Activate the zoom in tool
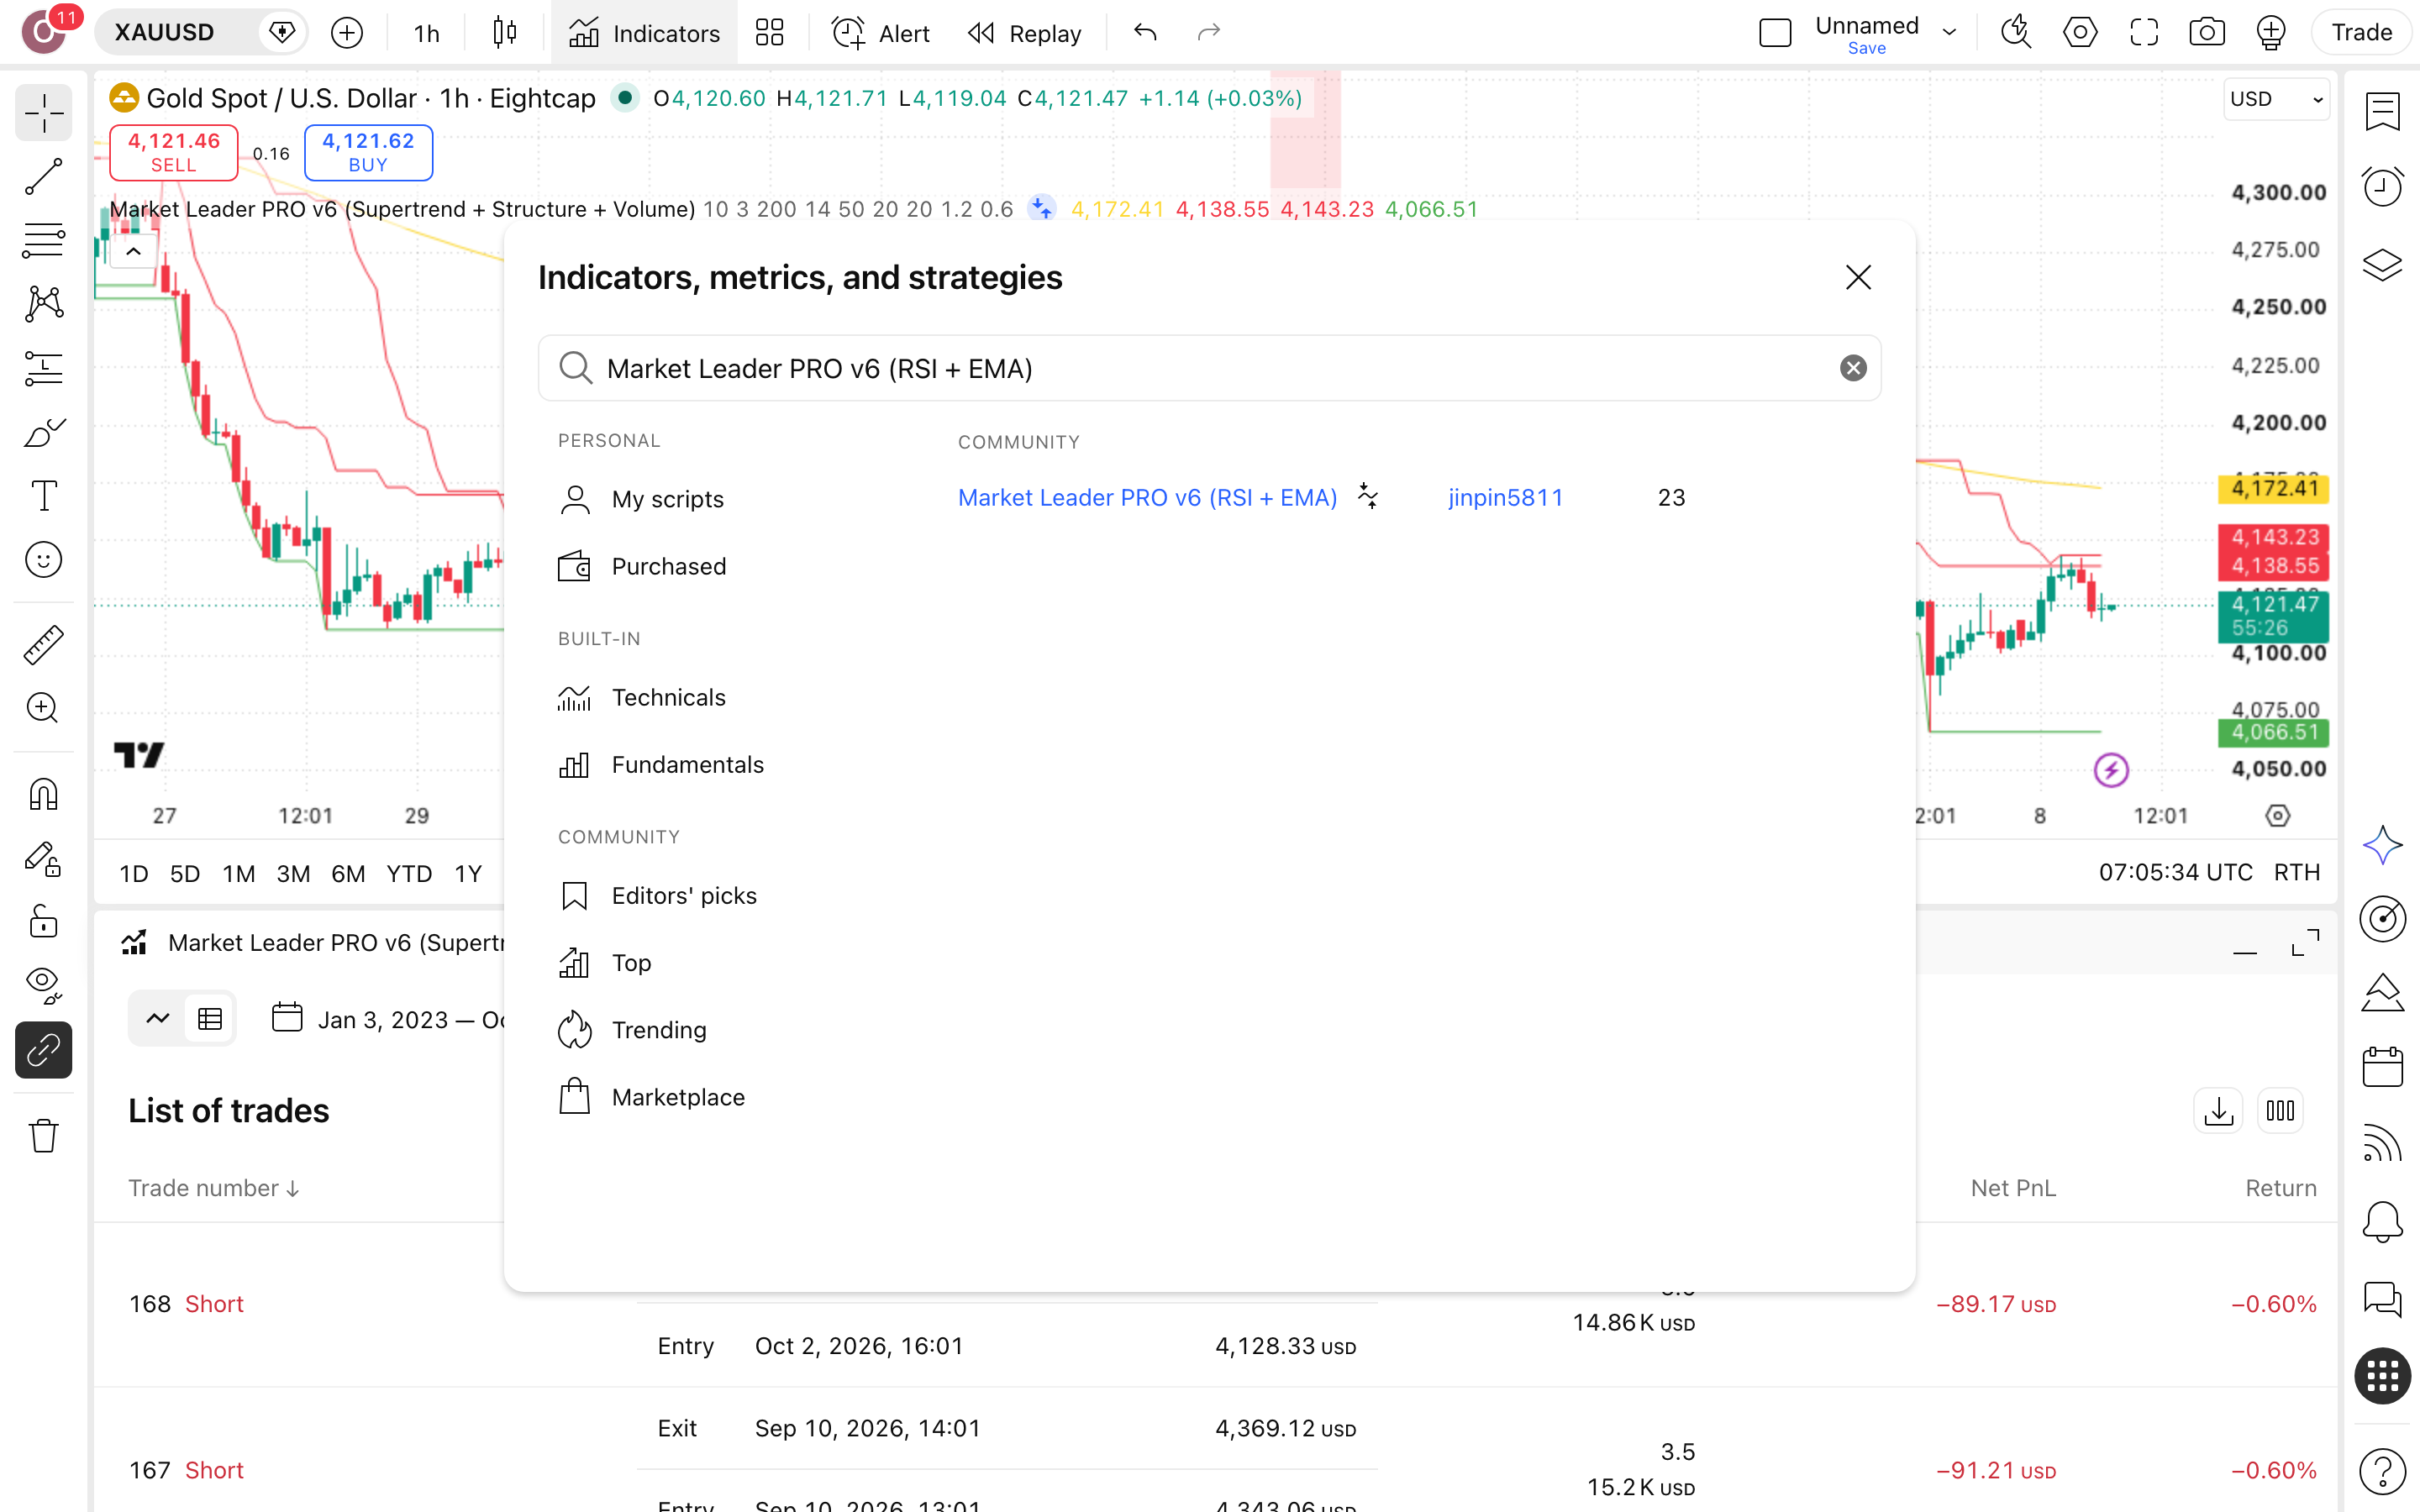2420x1512 pixels. [x=43, y=709]
